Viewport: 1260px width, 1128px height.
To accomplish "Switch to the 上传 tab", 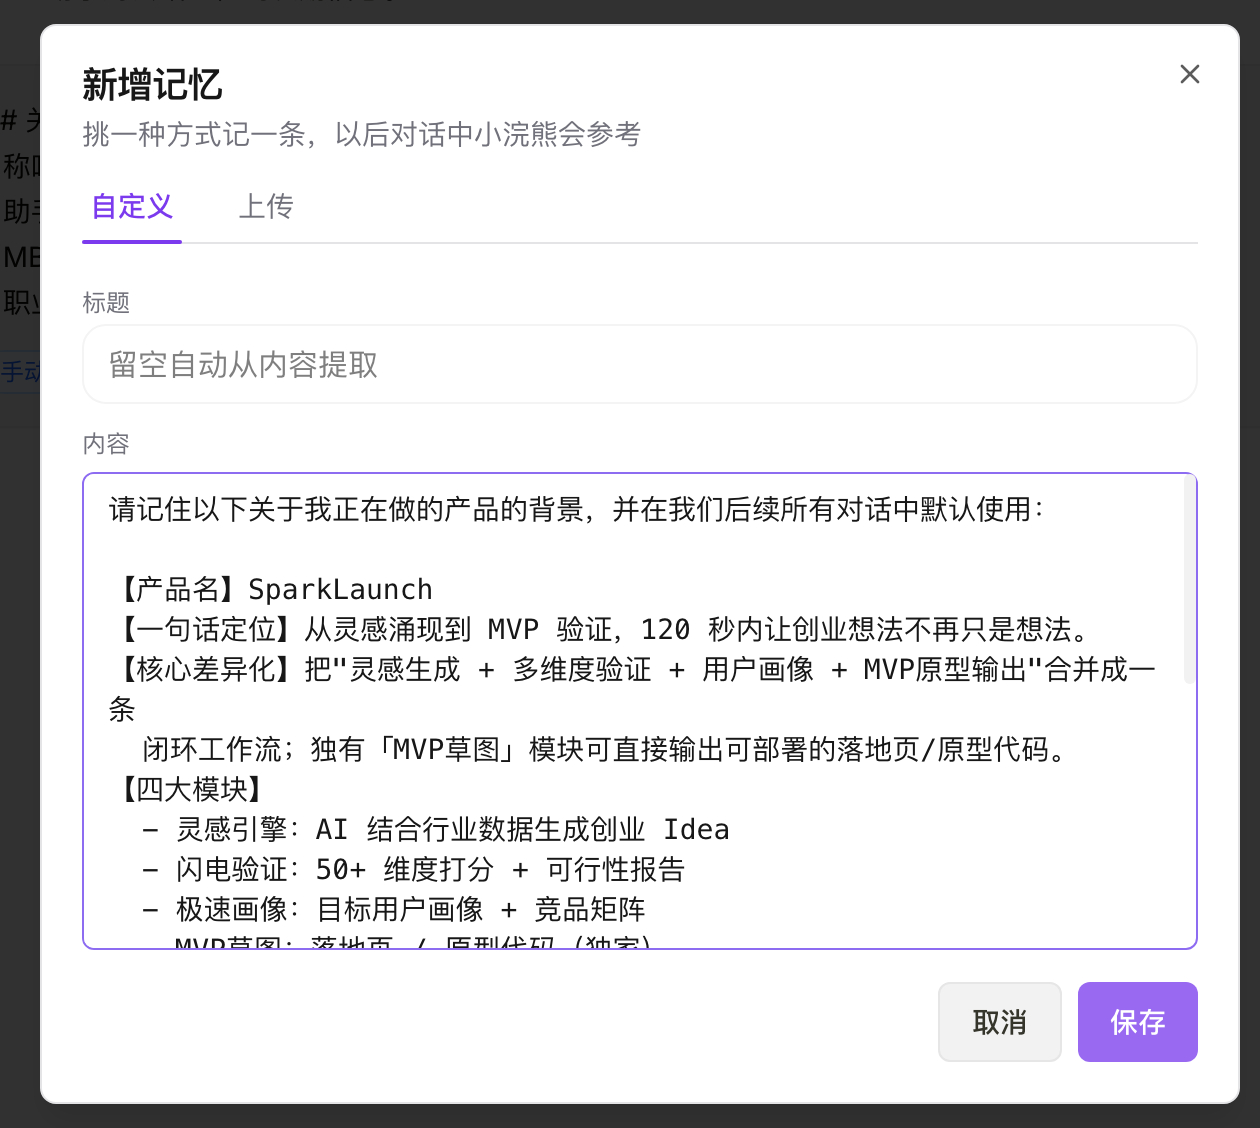I will [265, 207].
